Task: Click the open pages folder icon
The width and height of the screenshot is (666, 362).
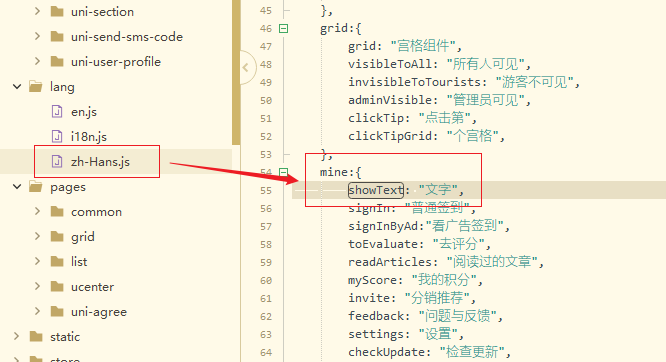Action: [36, 187]
